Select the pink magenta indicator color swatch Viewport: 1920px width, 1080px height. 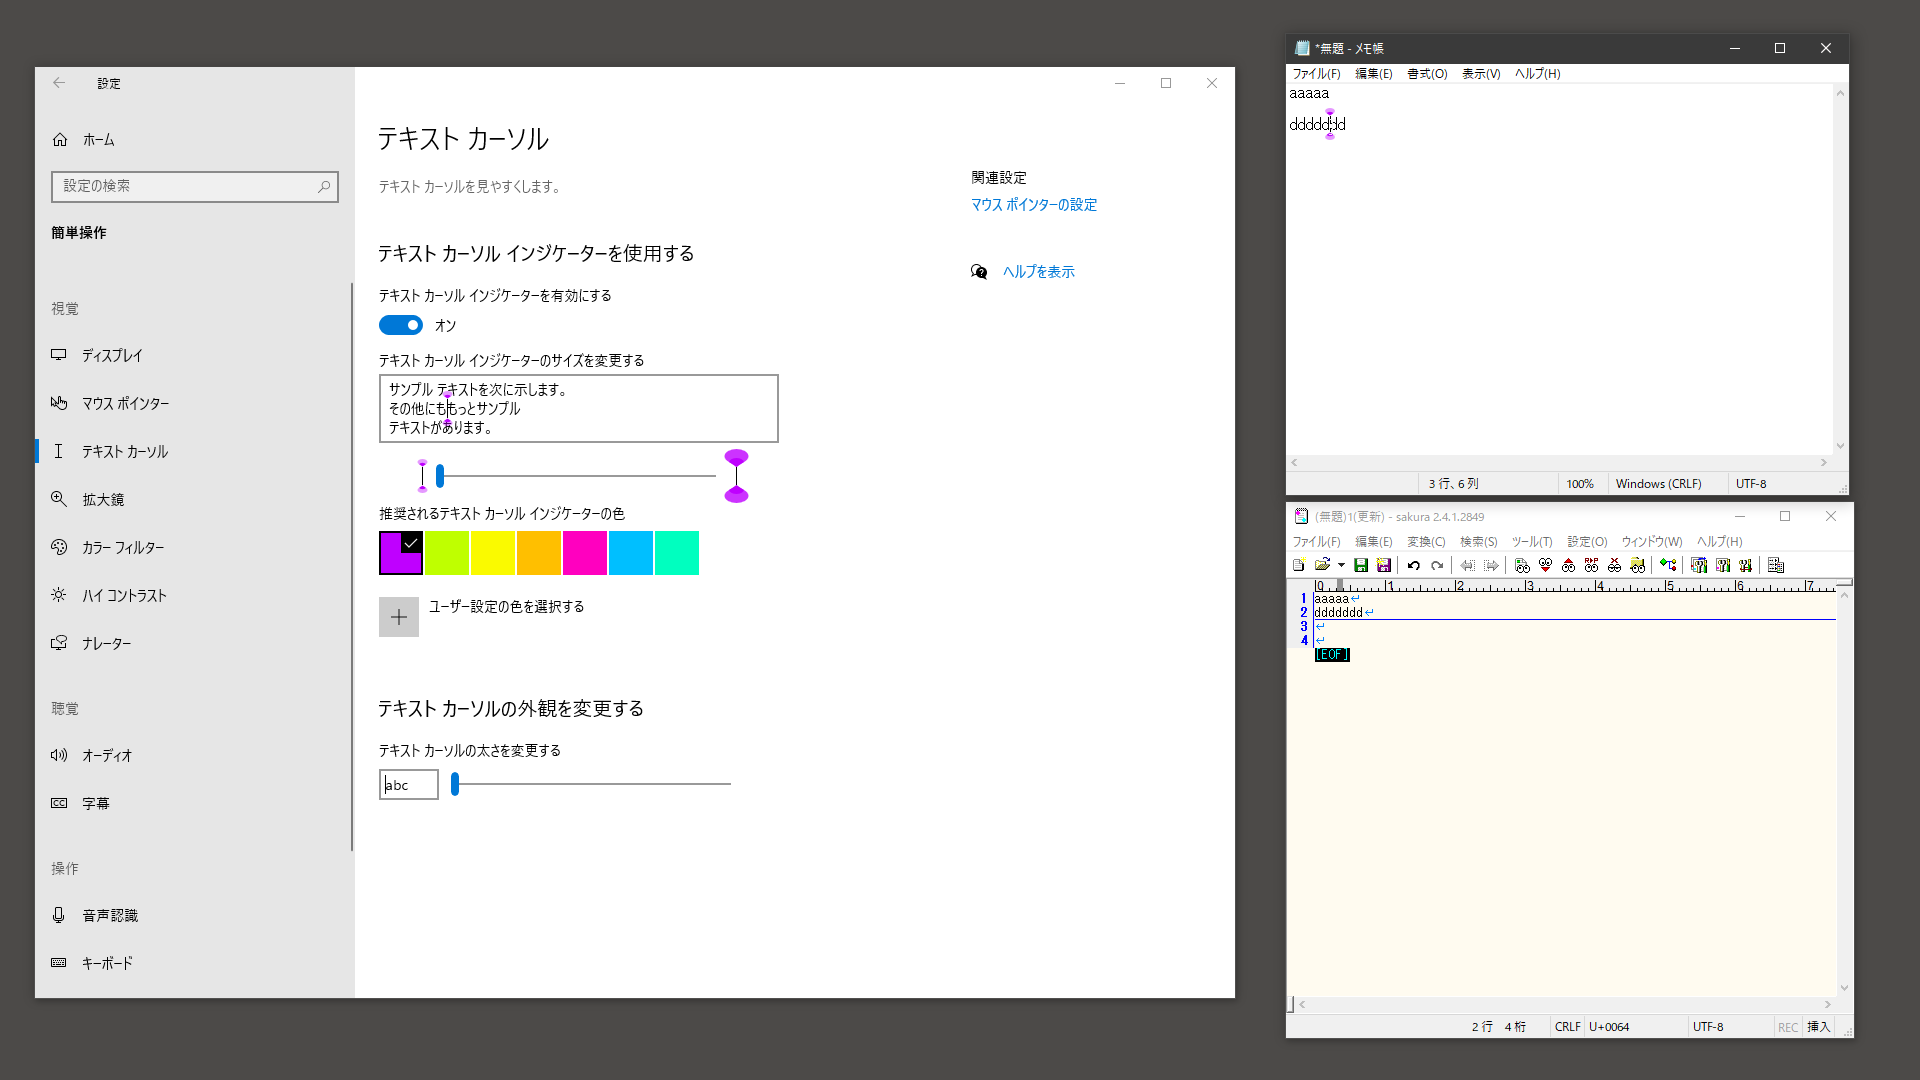[x=585, y=553]
